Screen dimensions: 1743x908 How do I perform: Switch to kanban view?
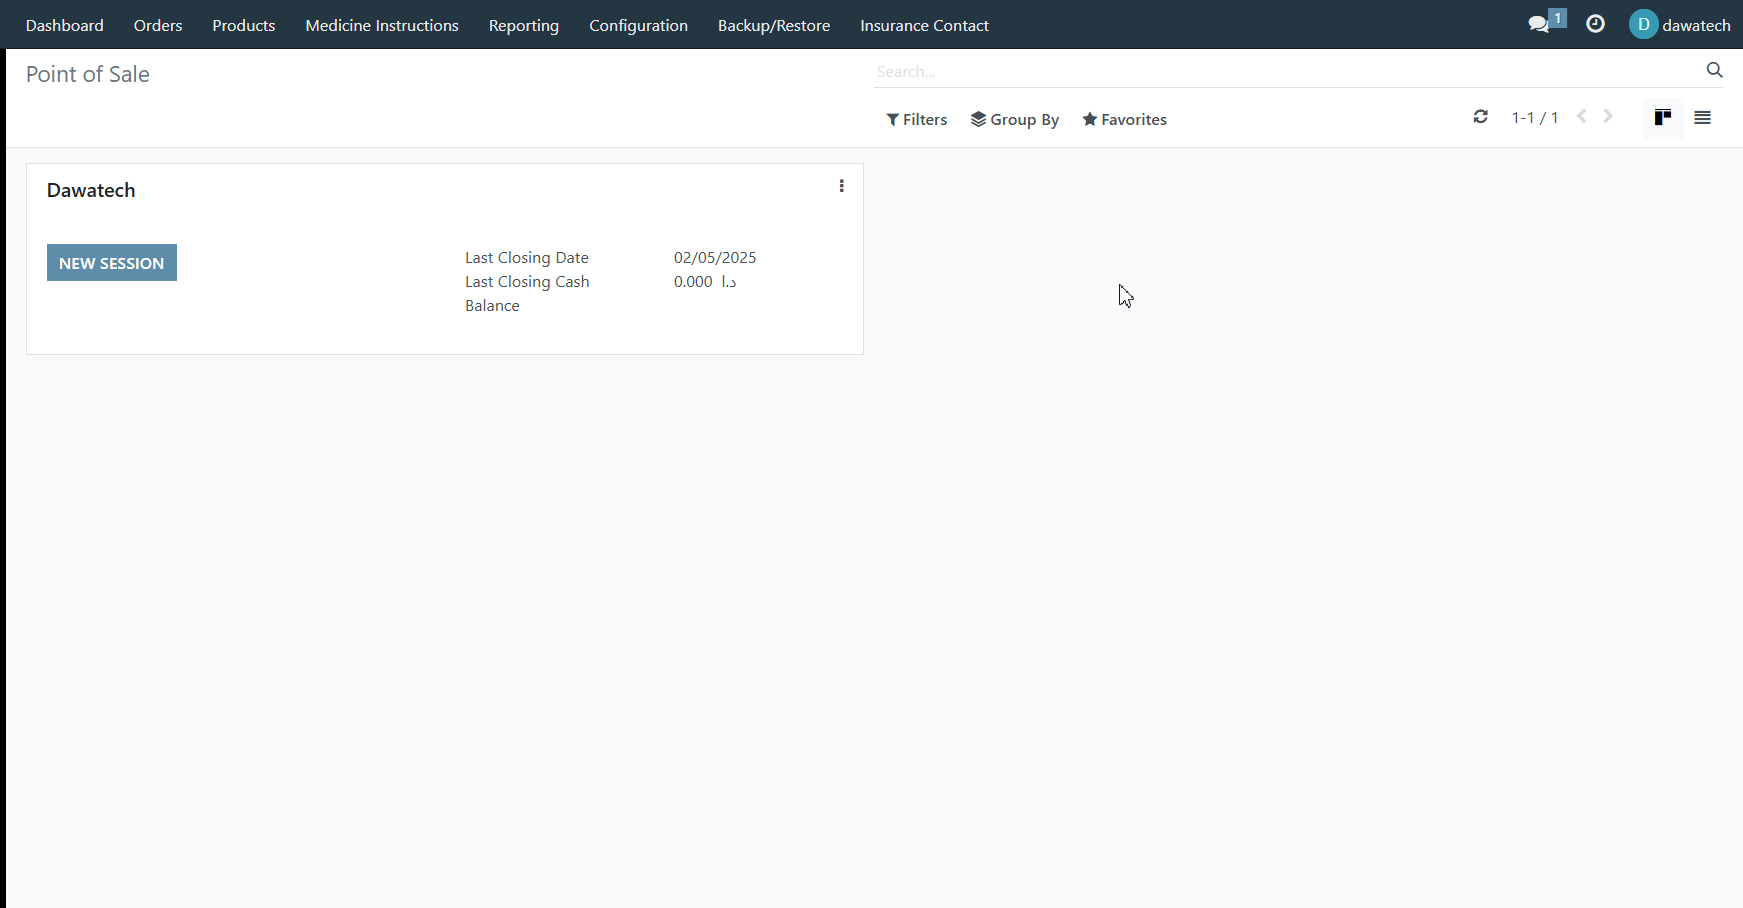click(x=1663, y=118)
